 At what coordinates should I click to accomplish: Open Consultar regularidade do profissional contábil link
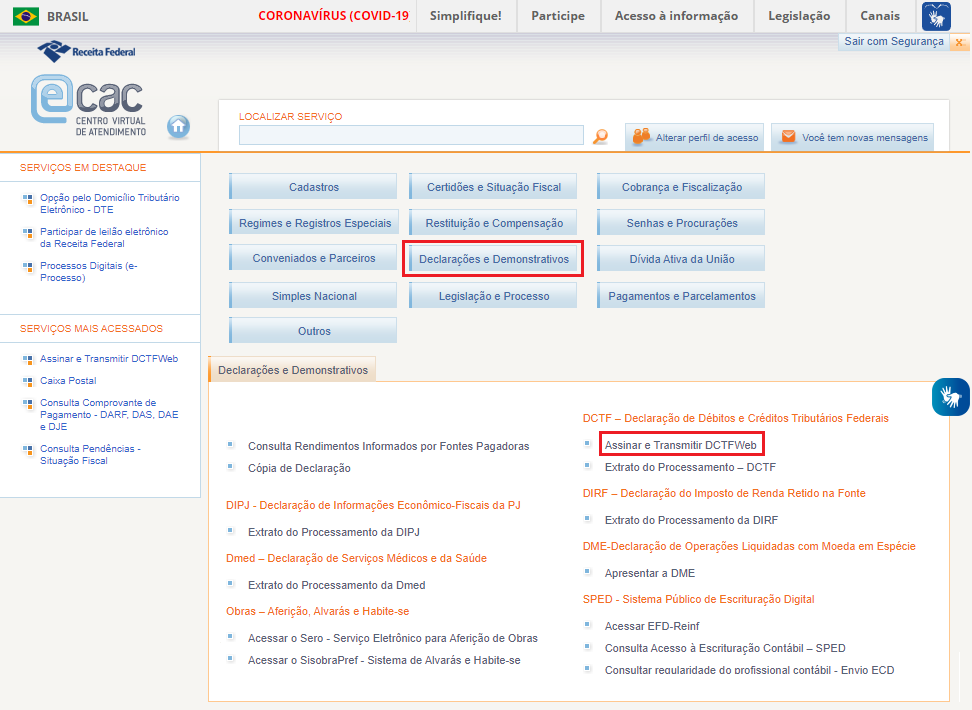tap(749, 670)
